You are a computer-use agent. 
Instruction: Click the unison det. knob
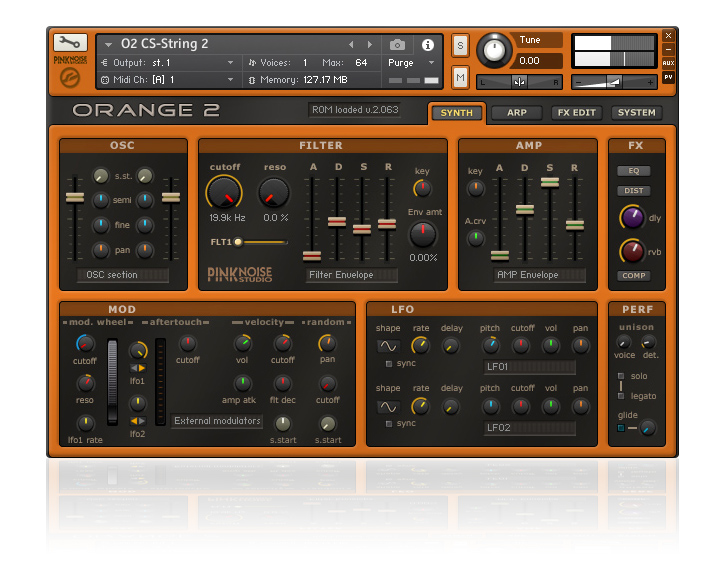point(649,342)
